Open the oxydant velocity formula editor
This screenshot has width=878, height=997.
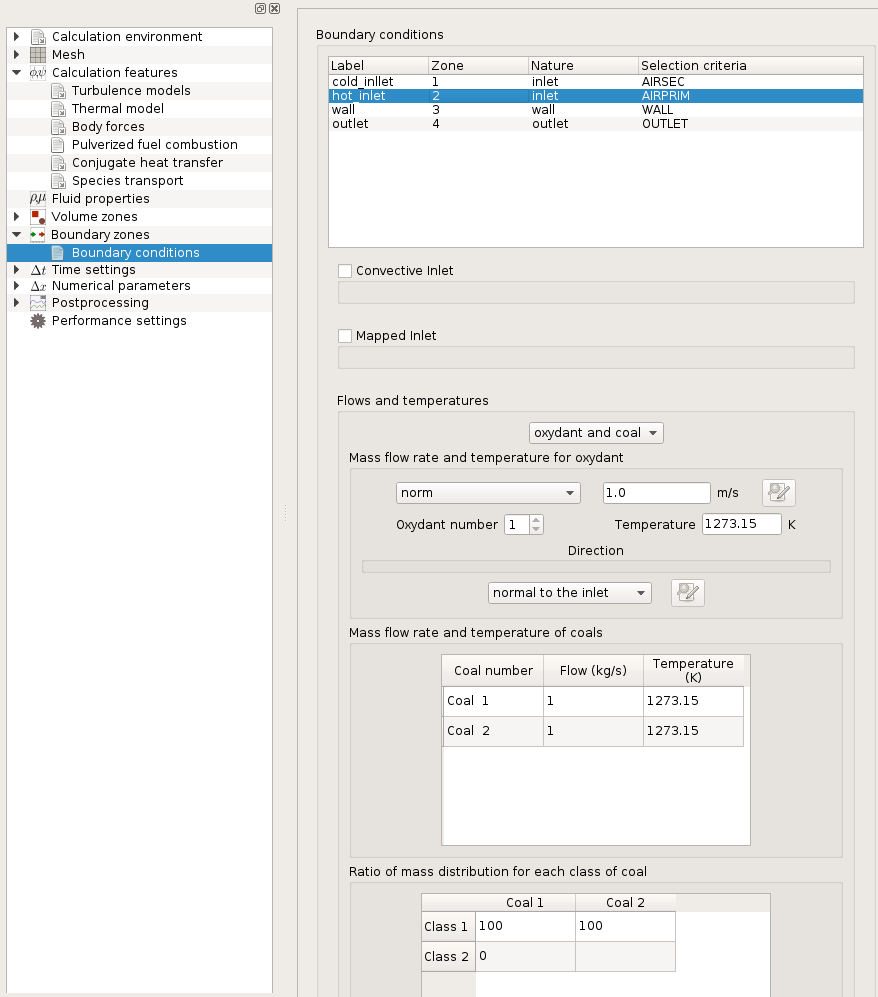(779, 493)
